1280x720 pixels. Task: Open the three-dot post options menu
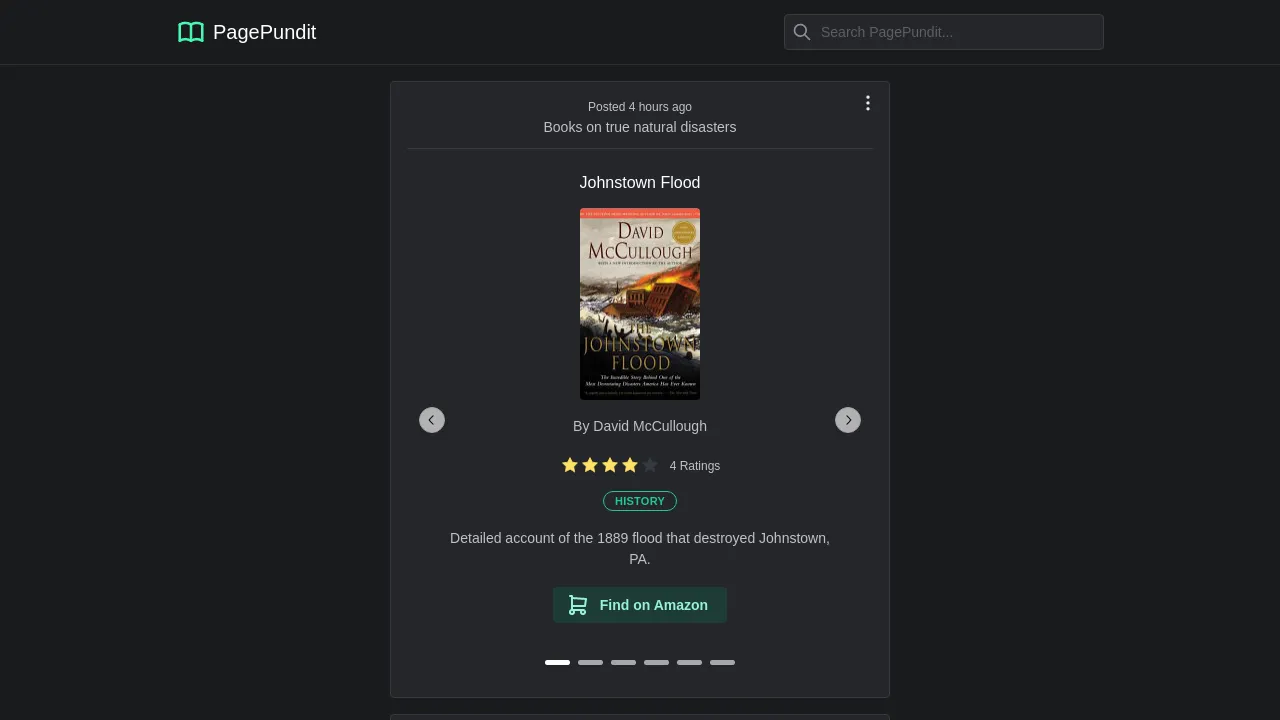coord(868,103)
